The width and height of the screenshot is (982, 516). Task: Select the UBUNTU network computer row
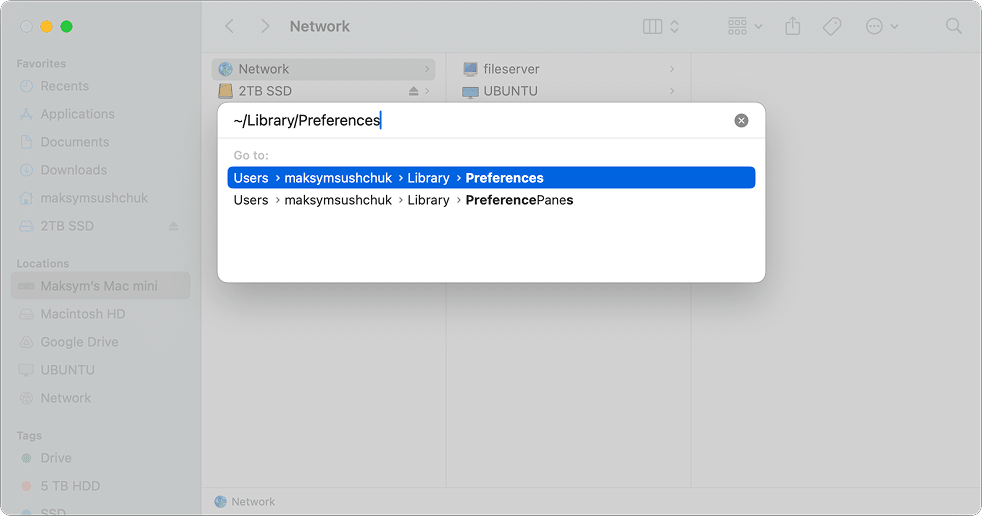568,91
